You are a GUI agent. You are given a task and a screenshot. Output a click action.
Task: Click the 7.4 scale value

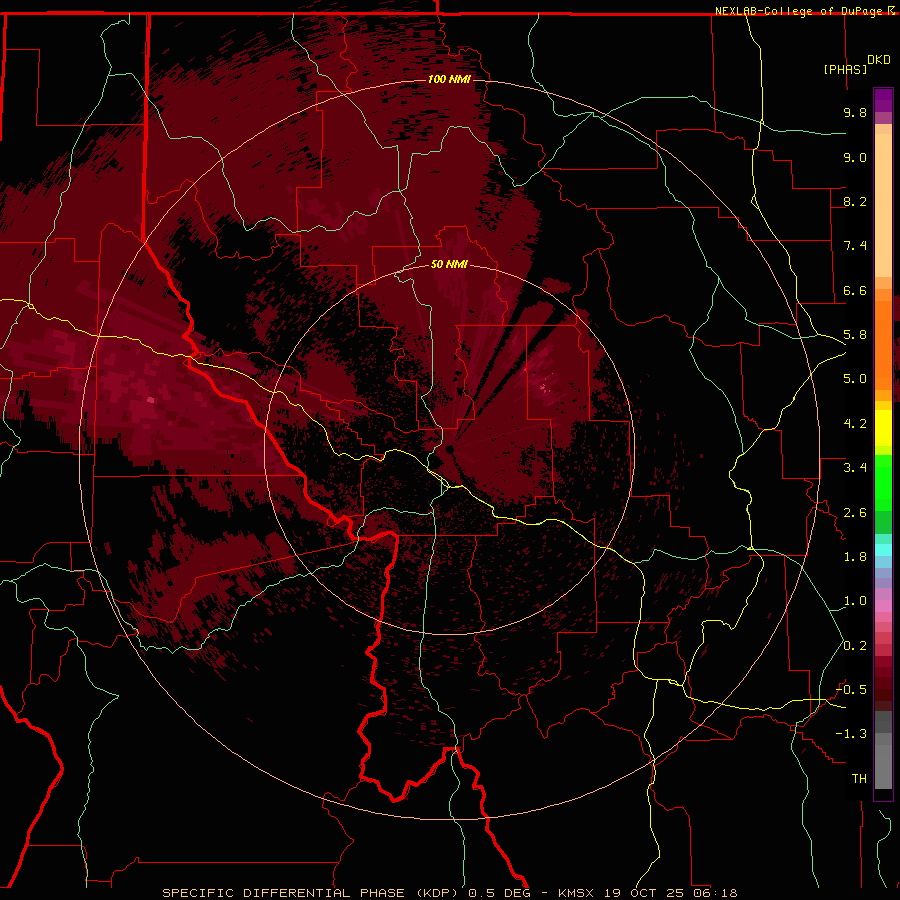[855, 246]
